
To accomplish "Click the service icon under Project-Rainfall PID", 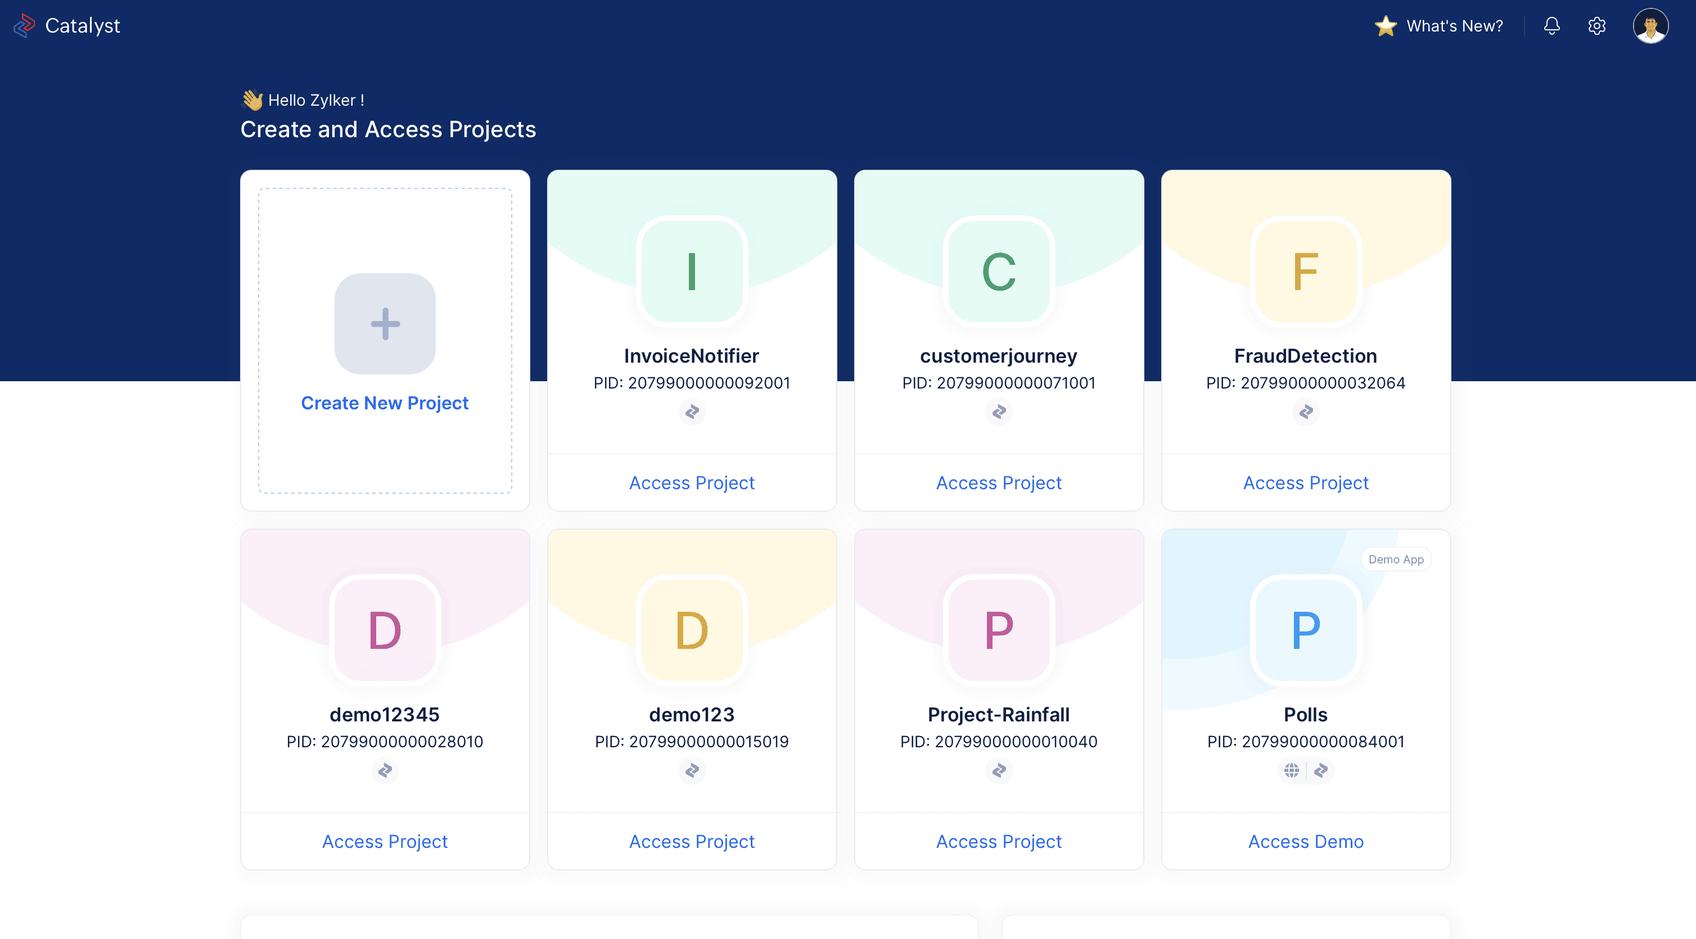I will click(999, 771).
